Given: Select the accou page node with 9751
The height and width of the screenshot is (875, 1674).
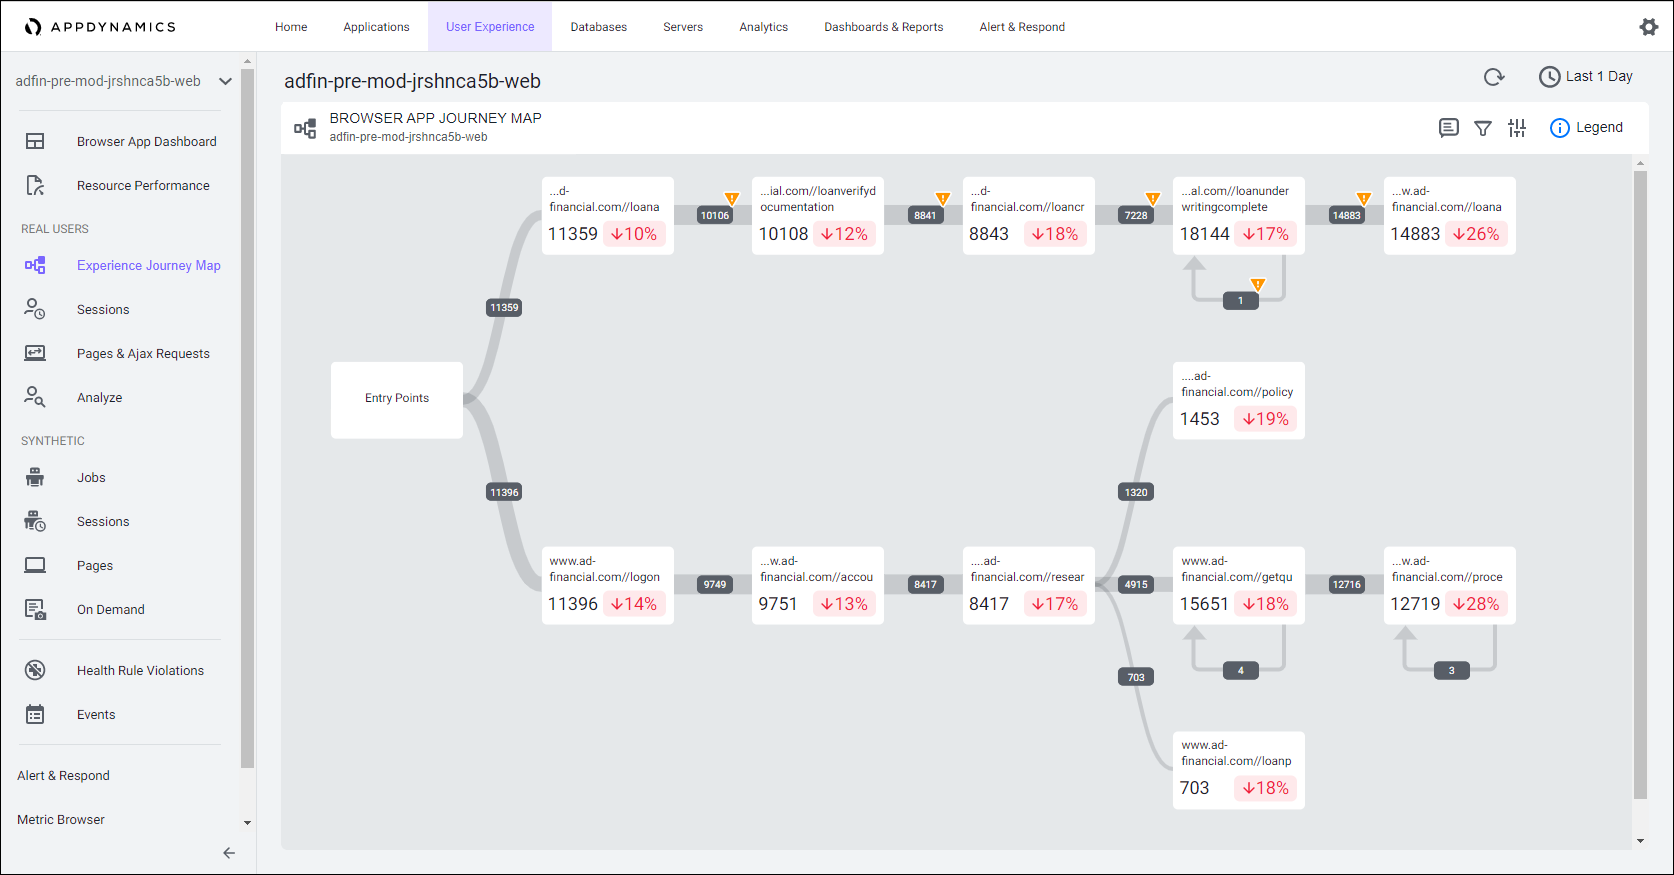Looking at the screenshot, I should click(x=818, y=585).
